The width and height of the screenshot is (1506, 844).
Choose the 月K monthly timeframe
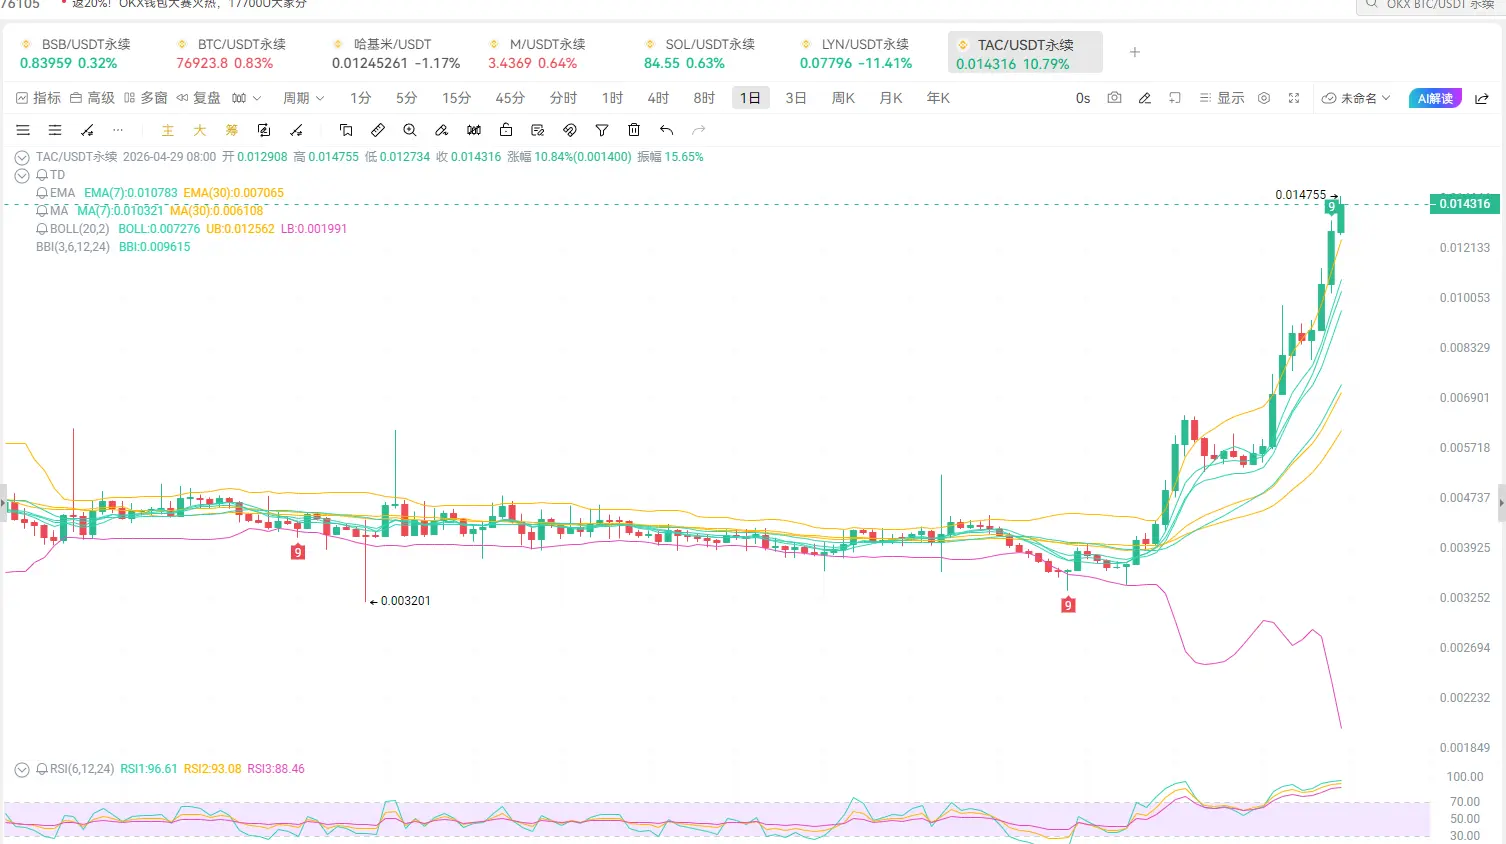pyautogui.click(x=891, y=98)
